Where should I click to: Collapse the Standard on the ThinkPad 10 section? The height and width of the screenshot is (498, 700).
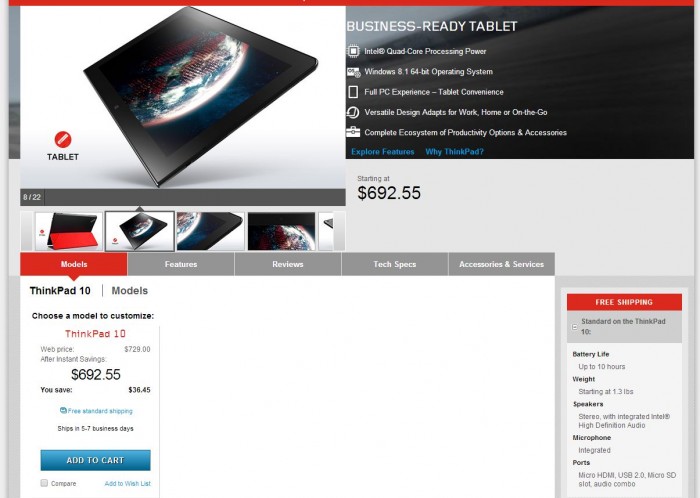pos(575,327)
